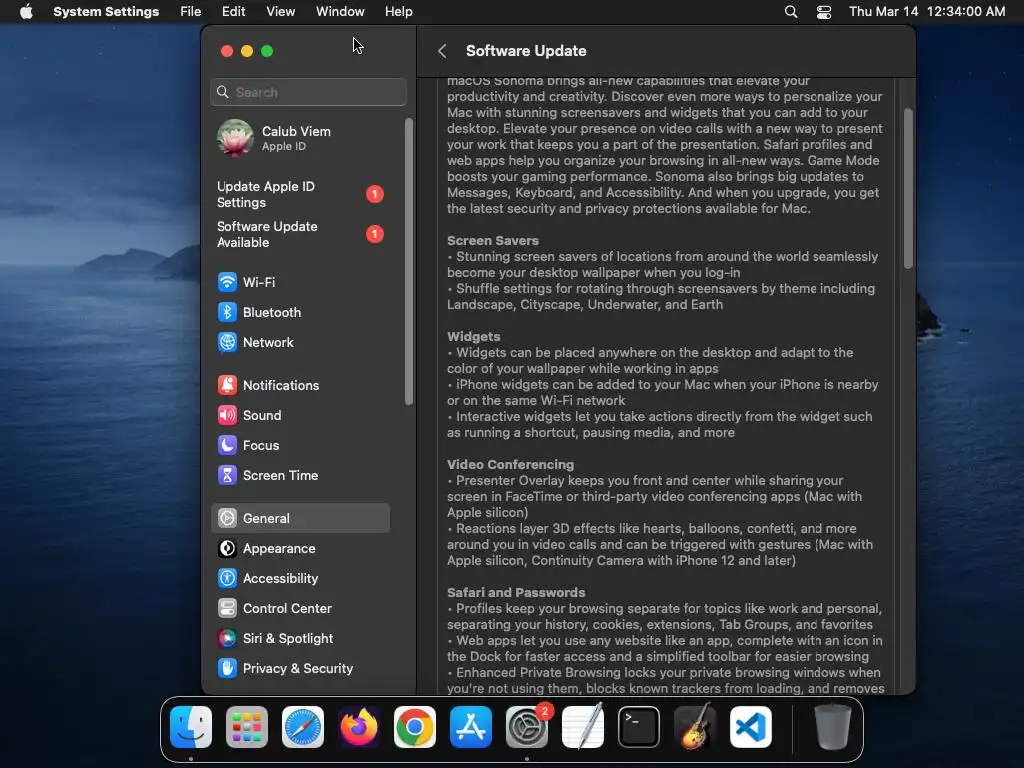Open the View menu

pyautogui.click(x=280, y=12)
